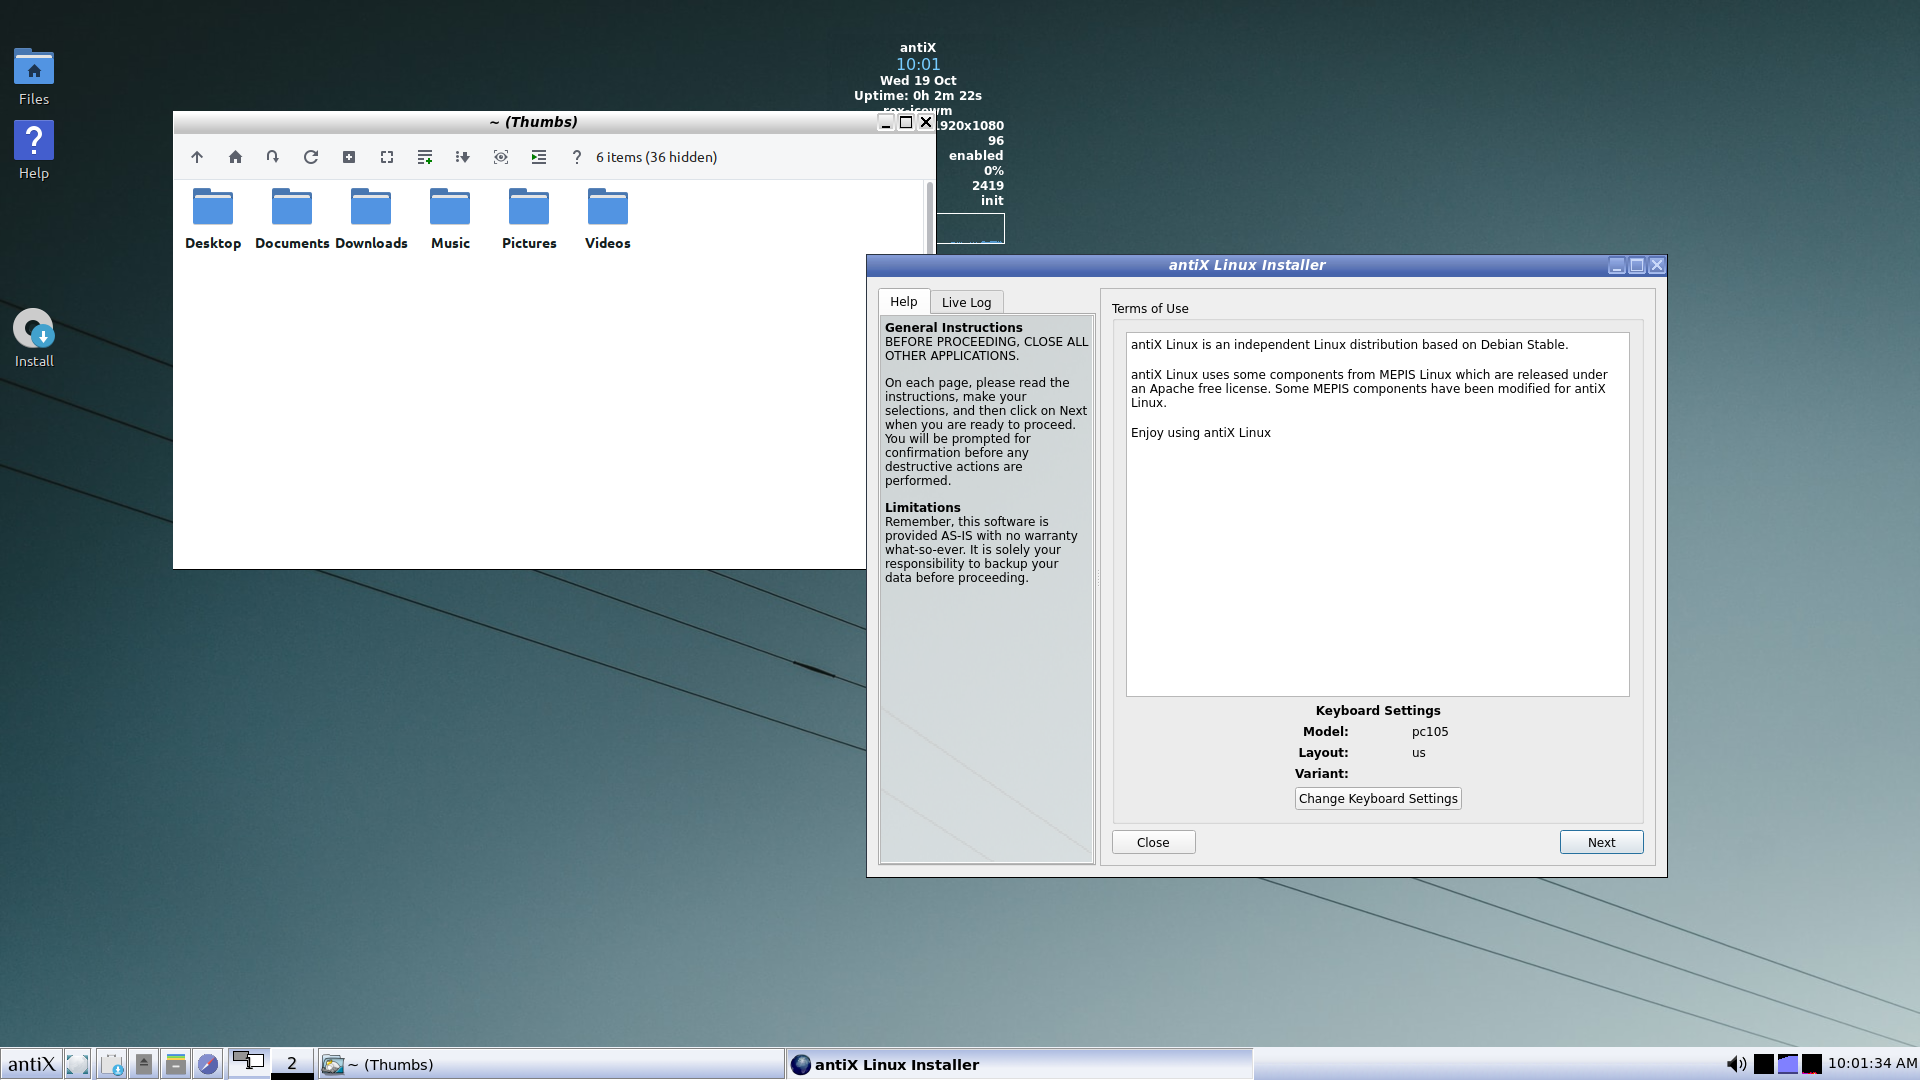This screenshot has height=1080, width=1920.
Task: Click the 'Limitations' heading in Help panel
Action: 922,507
